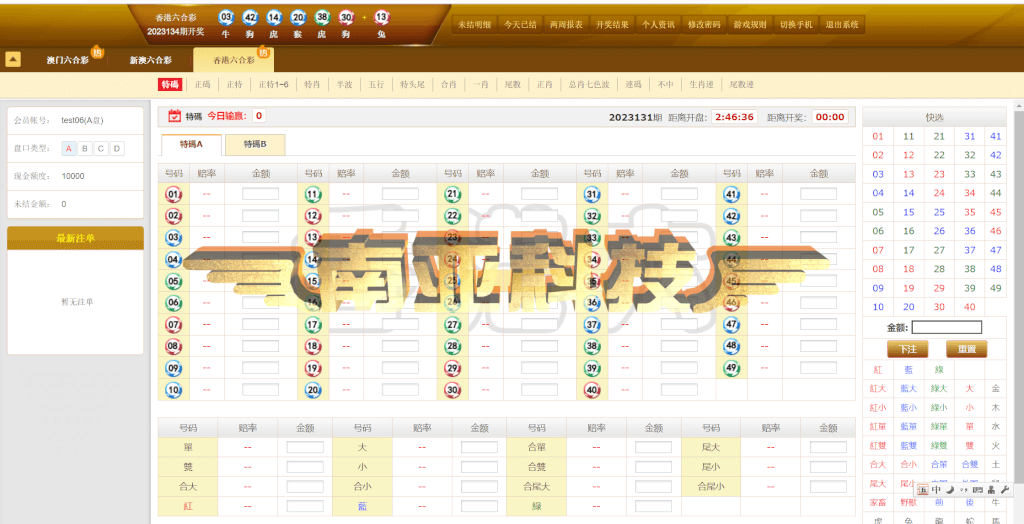Select 盘口类型 option D
1024x524 pixels.
click(117, 148)
